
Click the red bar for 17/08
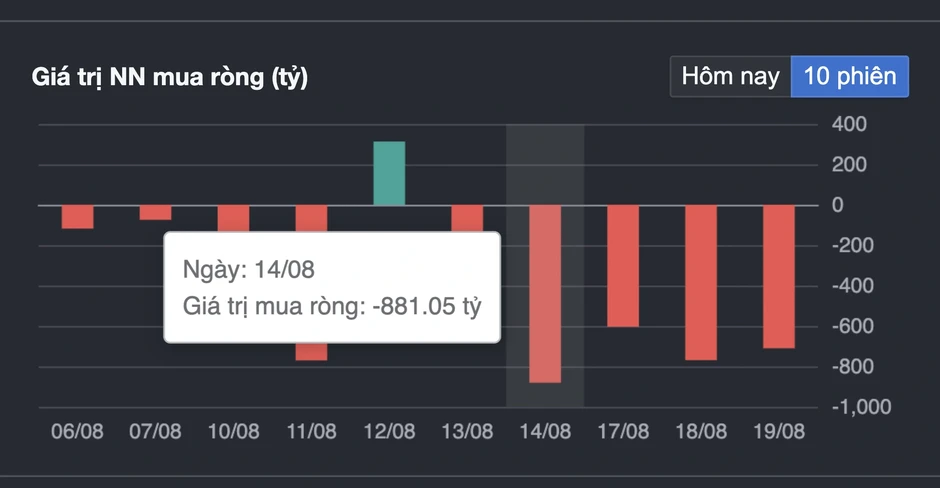(623, 266)
